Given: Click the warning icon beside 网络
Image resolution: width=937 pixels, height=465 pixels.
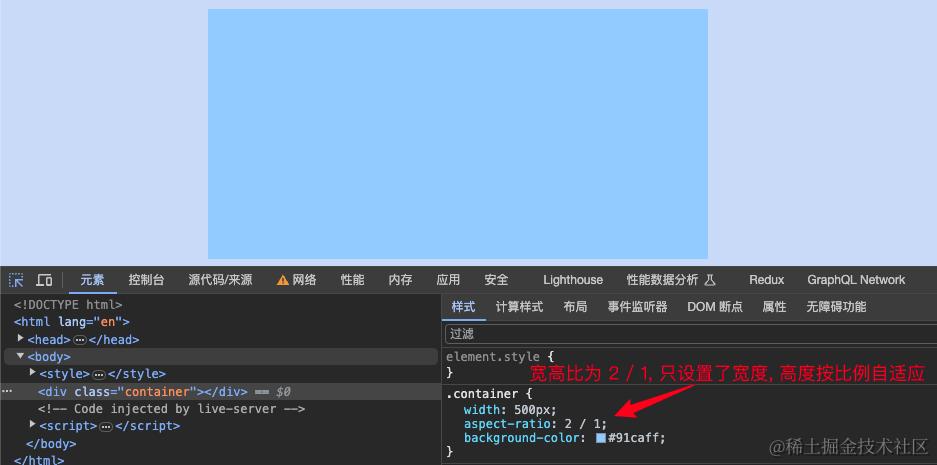Looking at the screenshot, I should 283,280.
